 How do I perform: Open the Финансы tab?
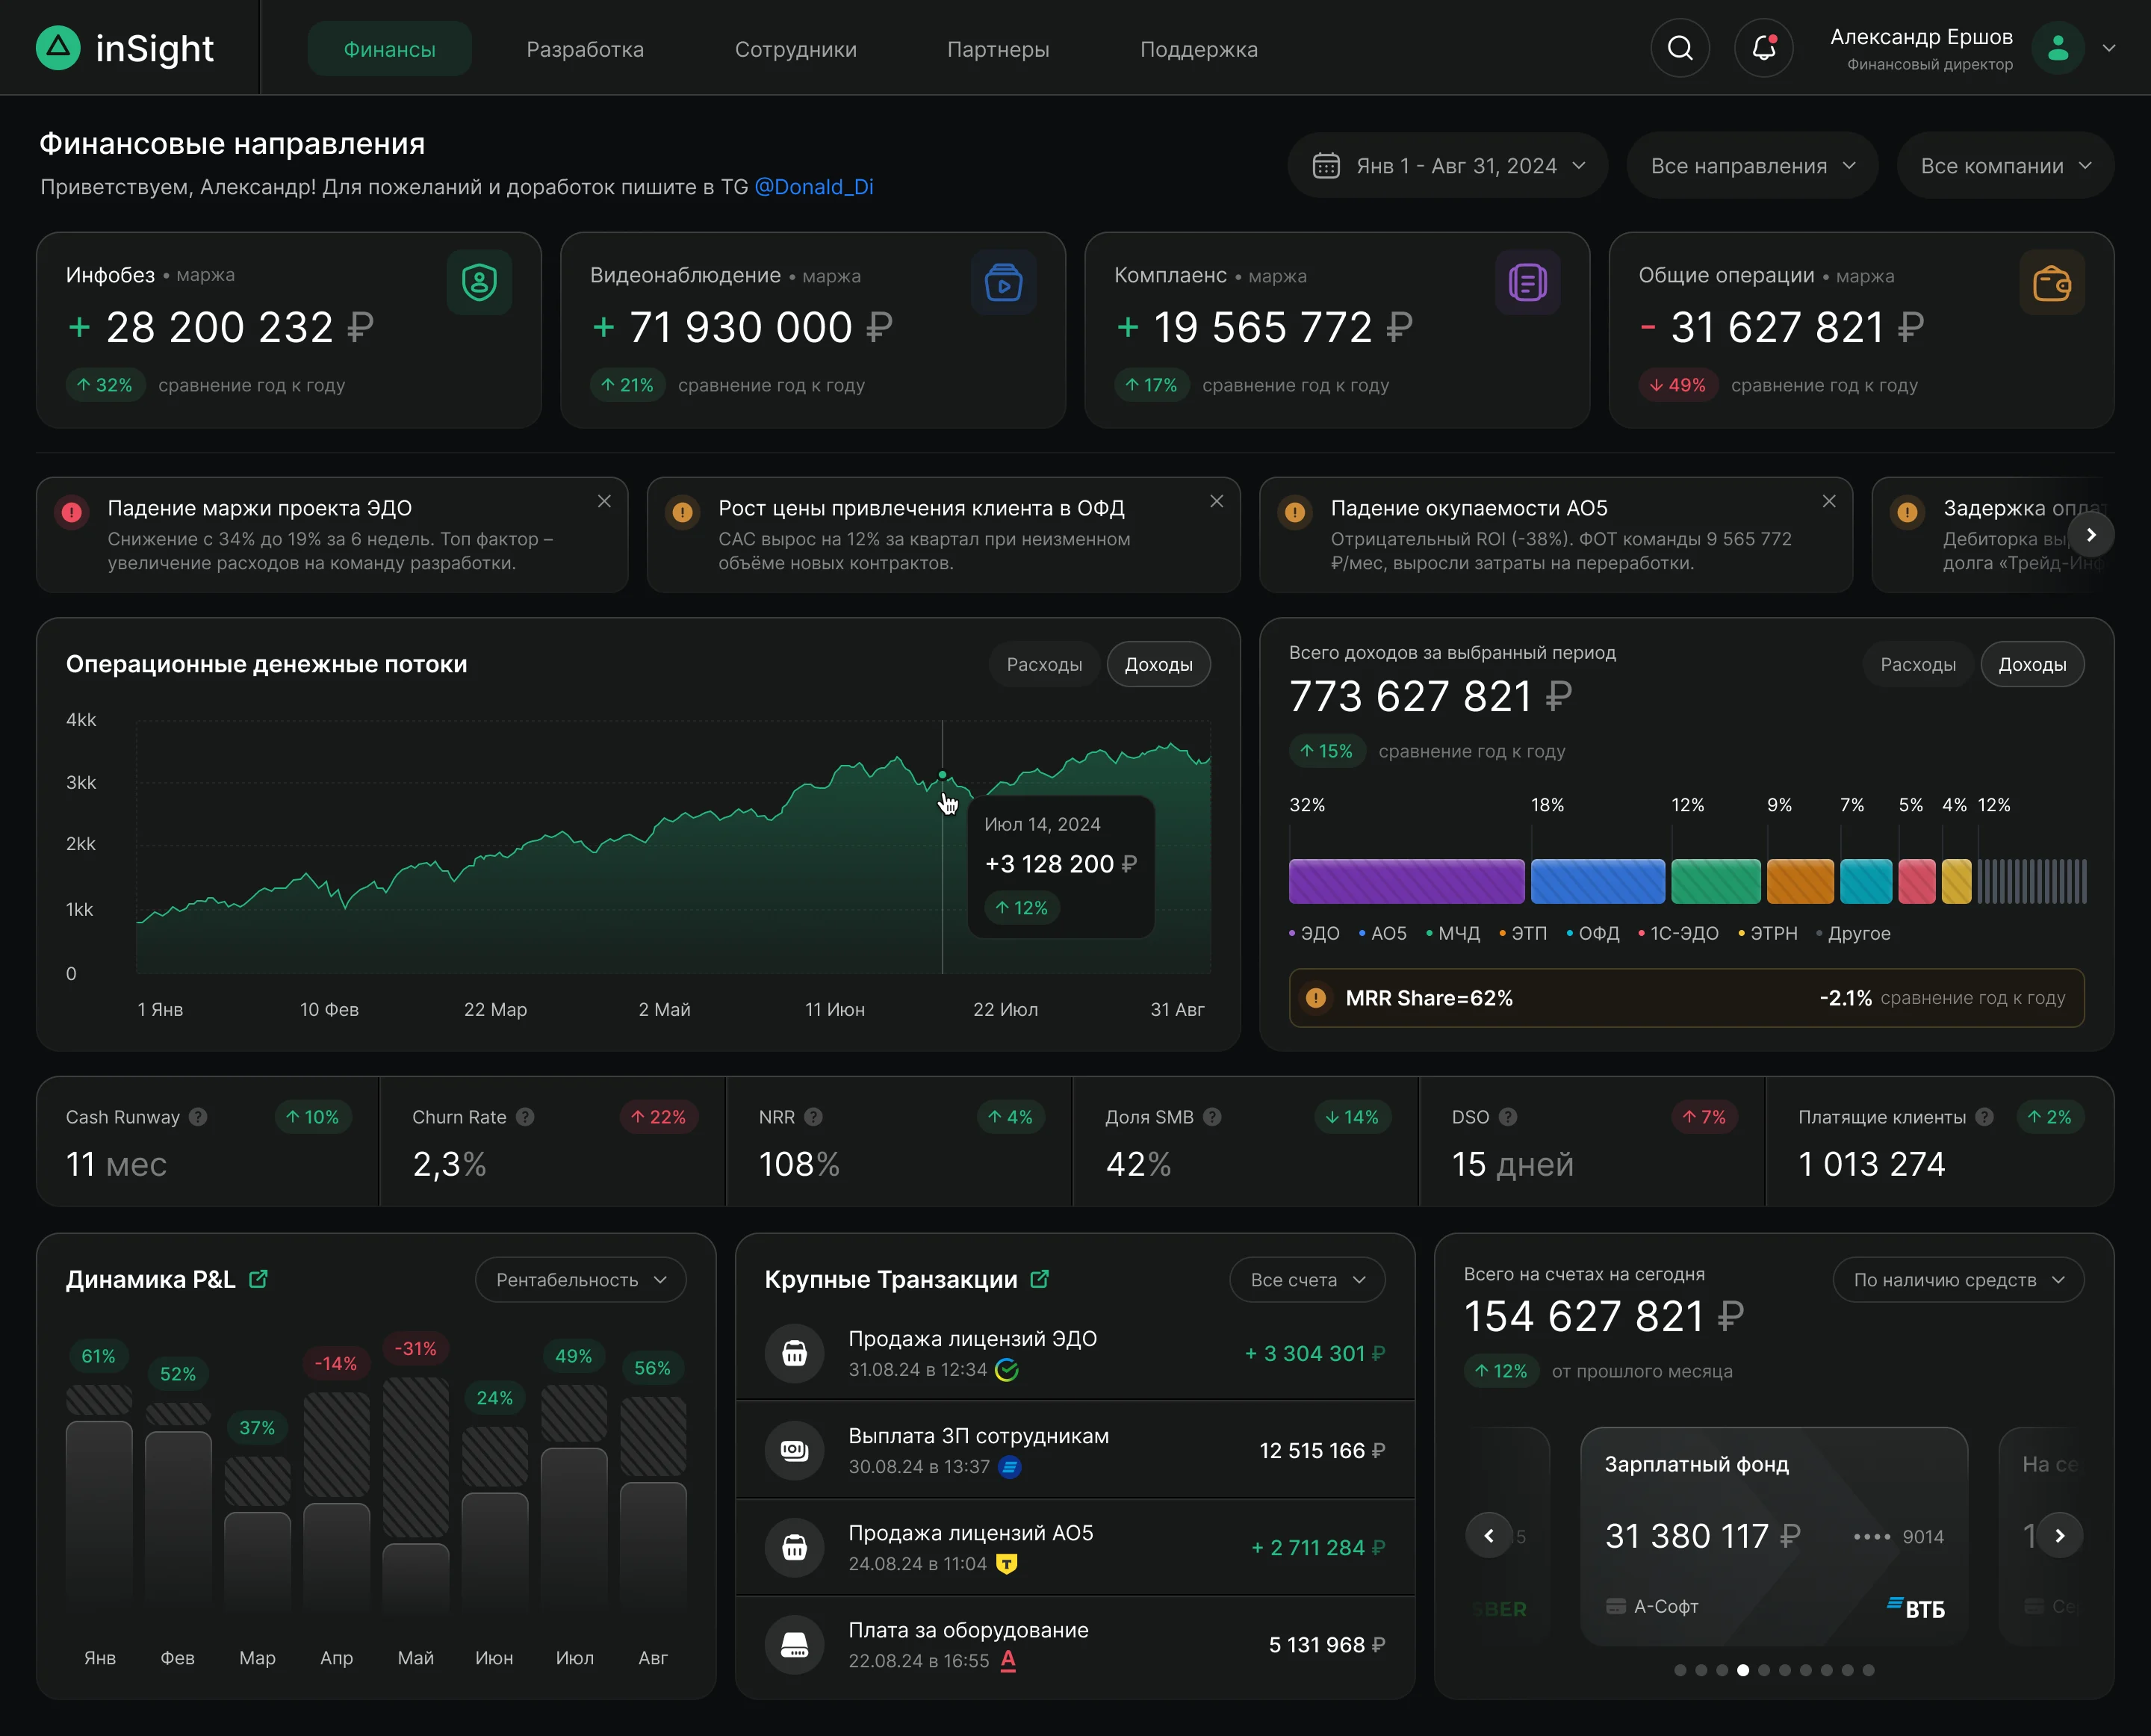[x=389, y=49]
